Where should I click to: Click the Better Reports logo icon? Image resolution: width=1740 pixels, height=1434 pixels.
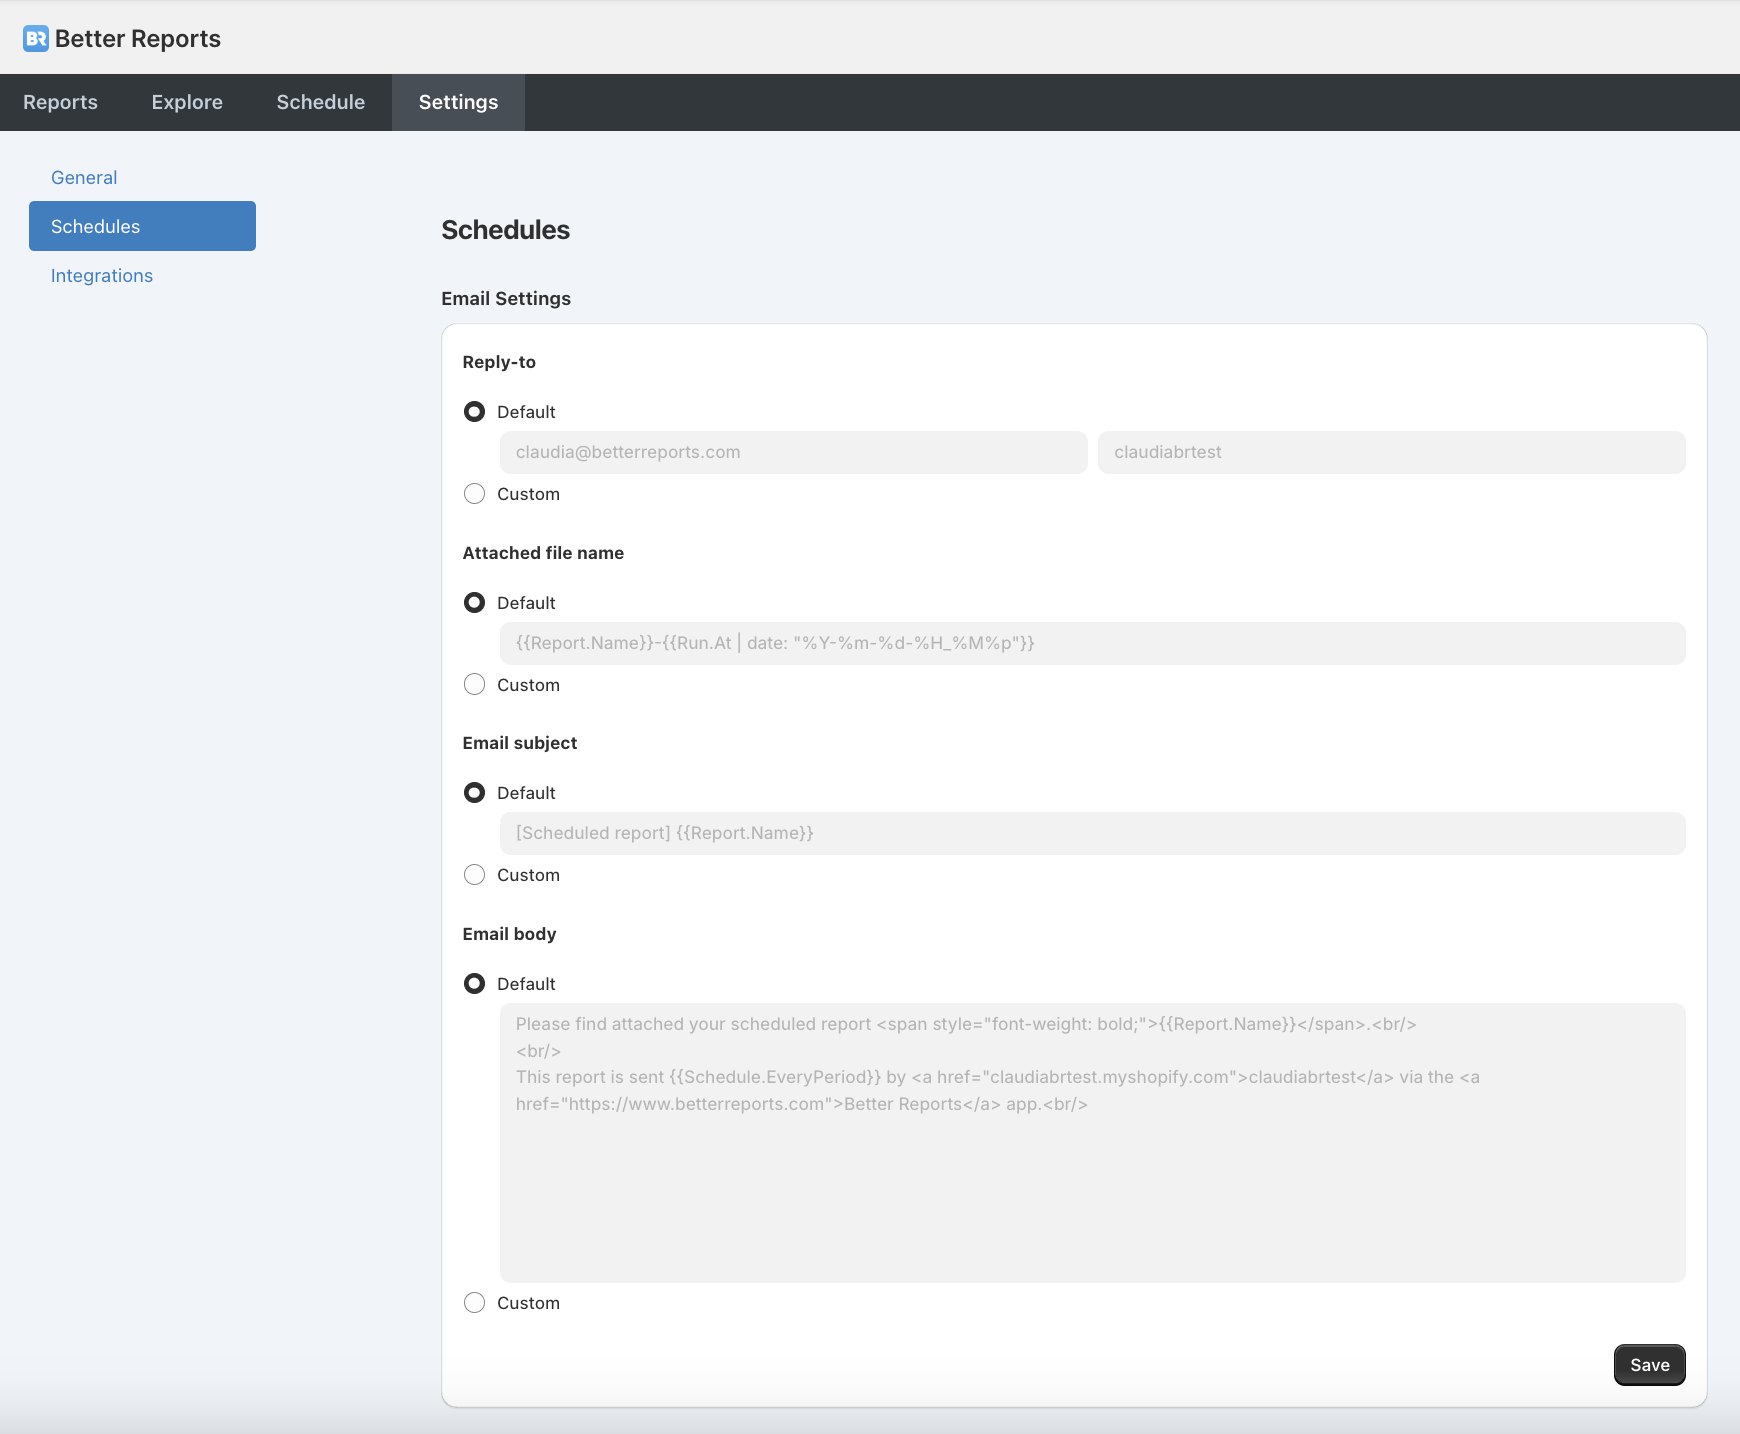pyautogui.click(x=36, y=39)
